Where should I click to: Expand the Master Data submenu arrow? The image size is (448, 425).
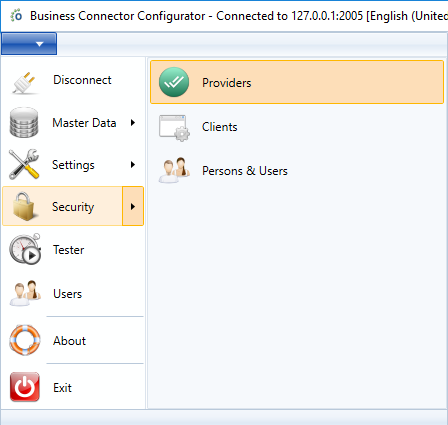[133, 123]
